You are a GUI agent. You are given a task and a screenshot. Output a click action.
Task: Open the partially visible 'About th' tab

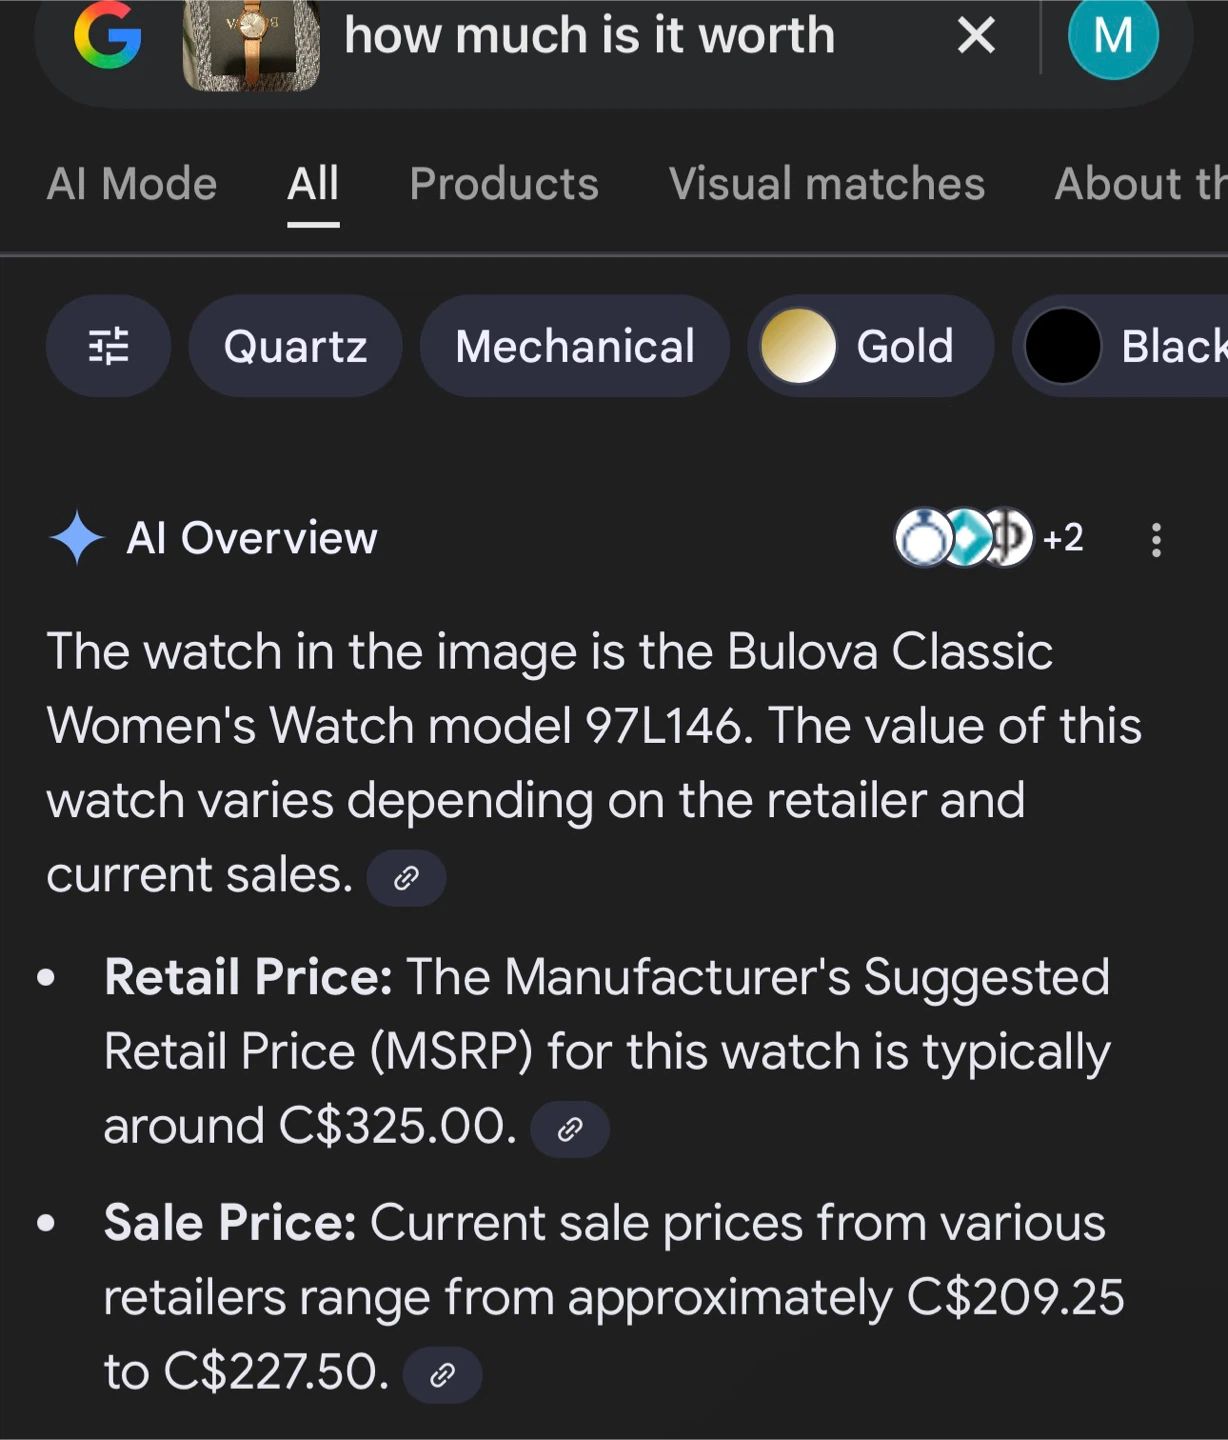point(1140,184)
